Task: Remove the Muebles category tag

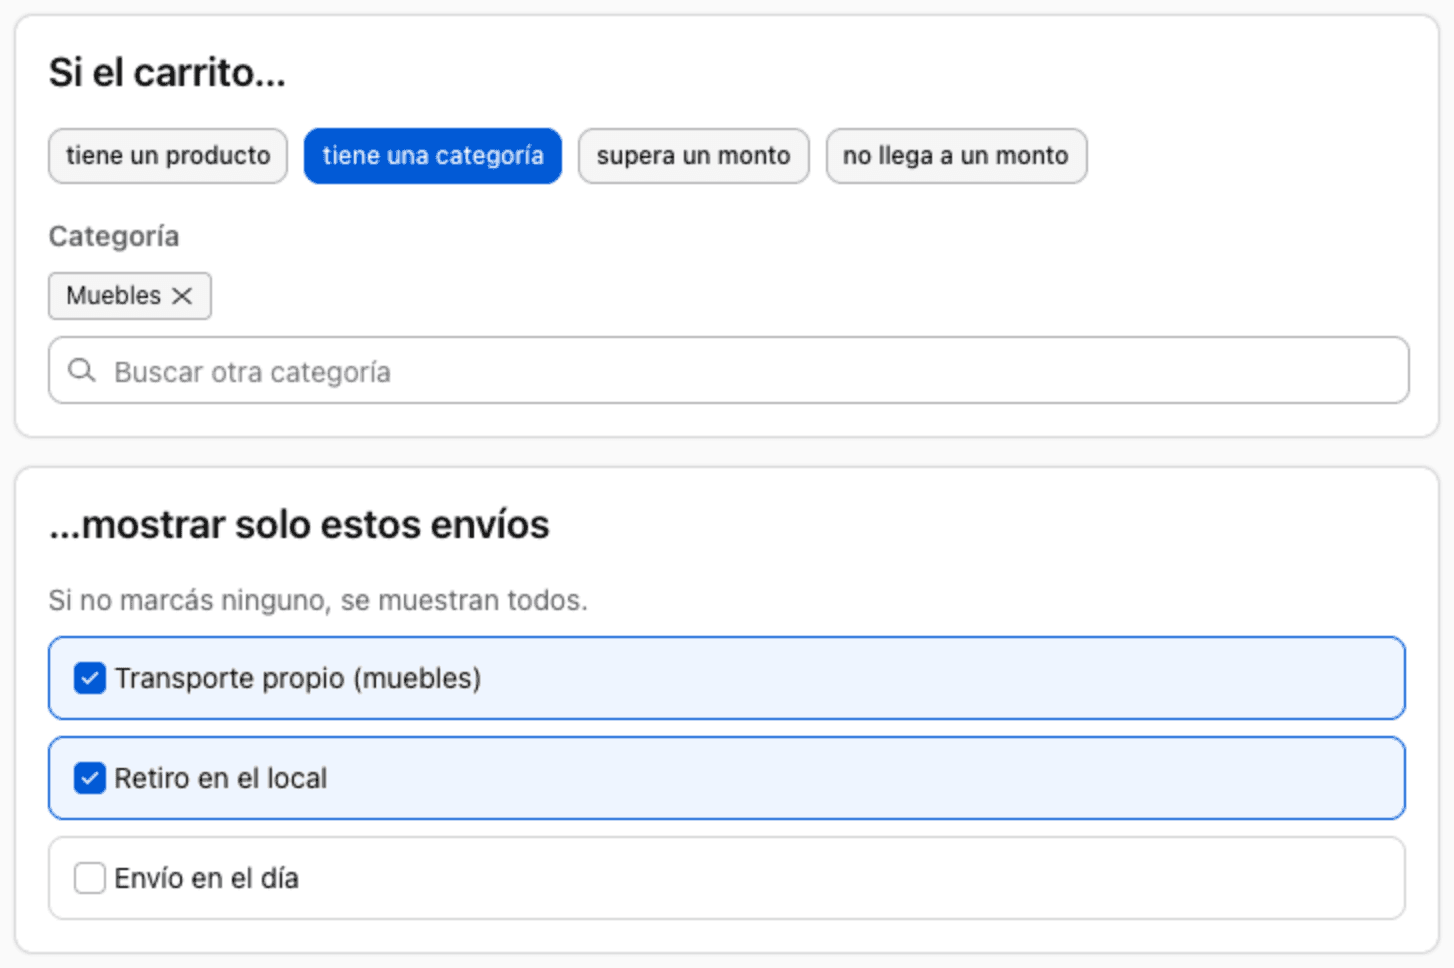Action: [182, 296]
